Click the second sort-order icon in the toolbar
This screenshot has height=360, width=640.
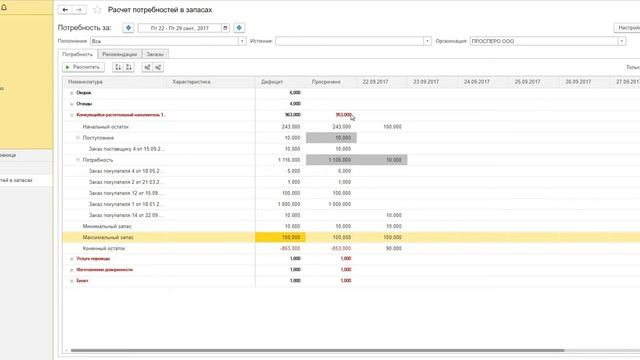click(x=129, y=67)
